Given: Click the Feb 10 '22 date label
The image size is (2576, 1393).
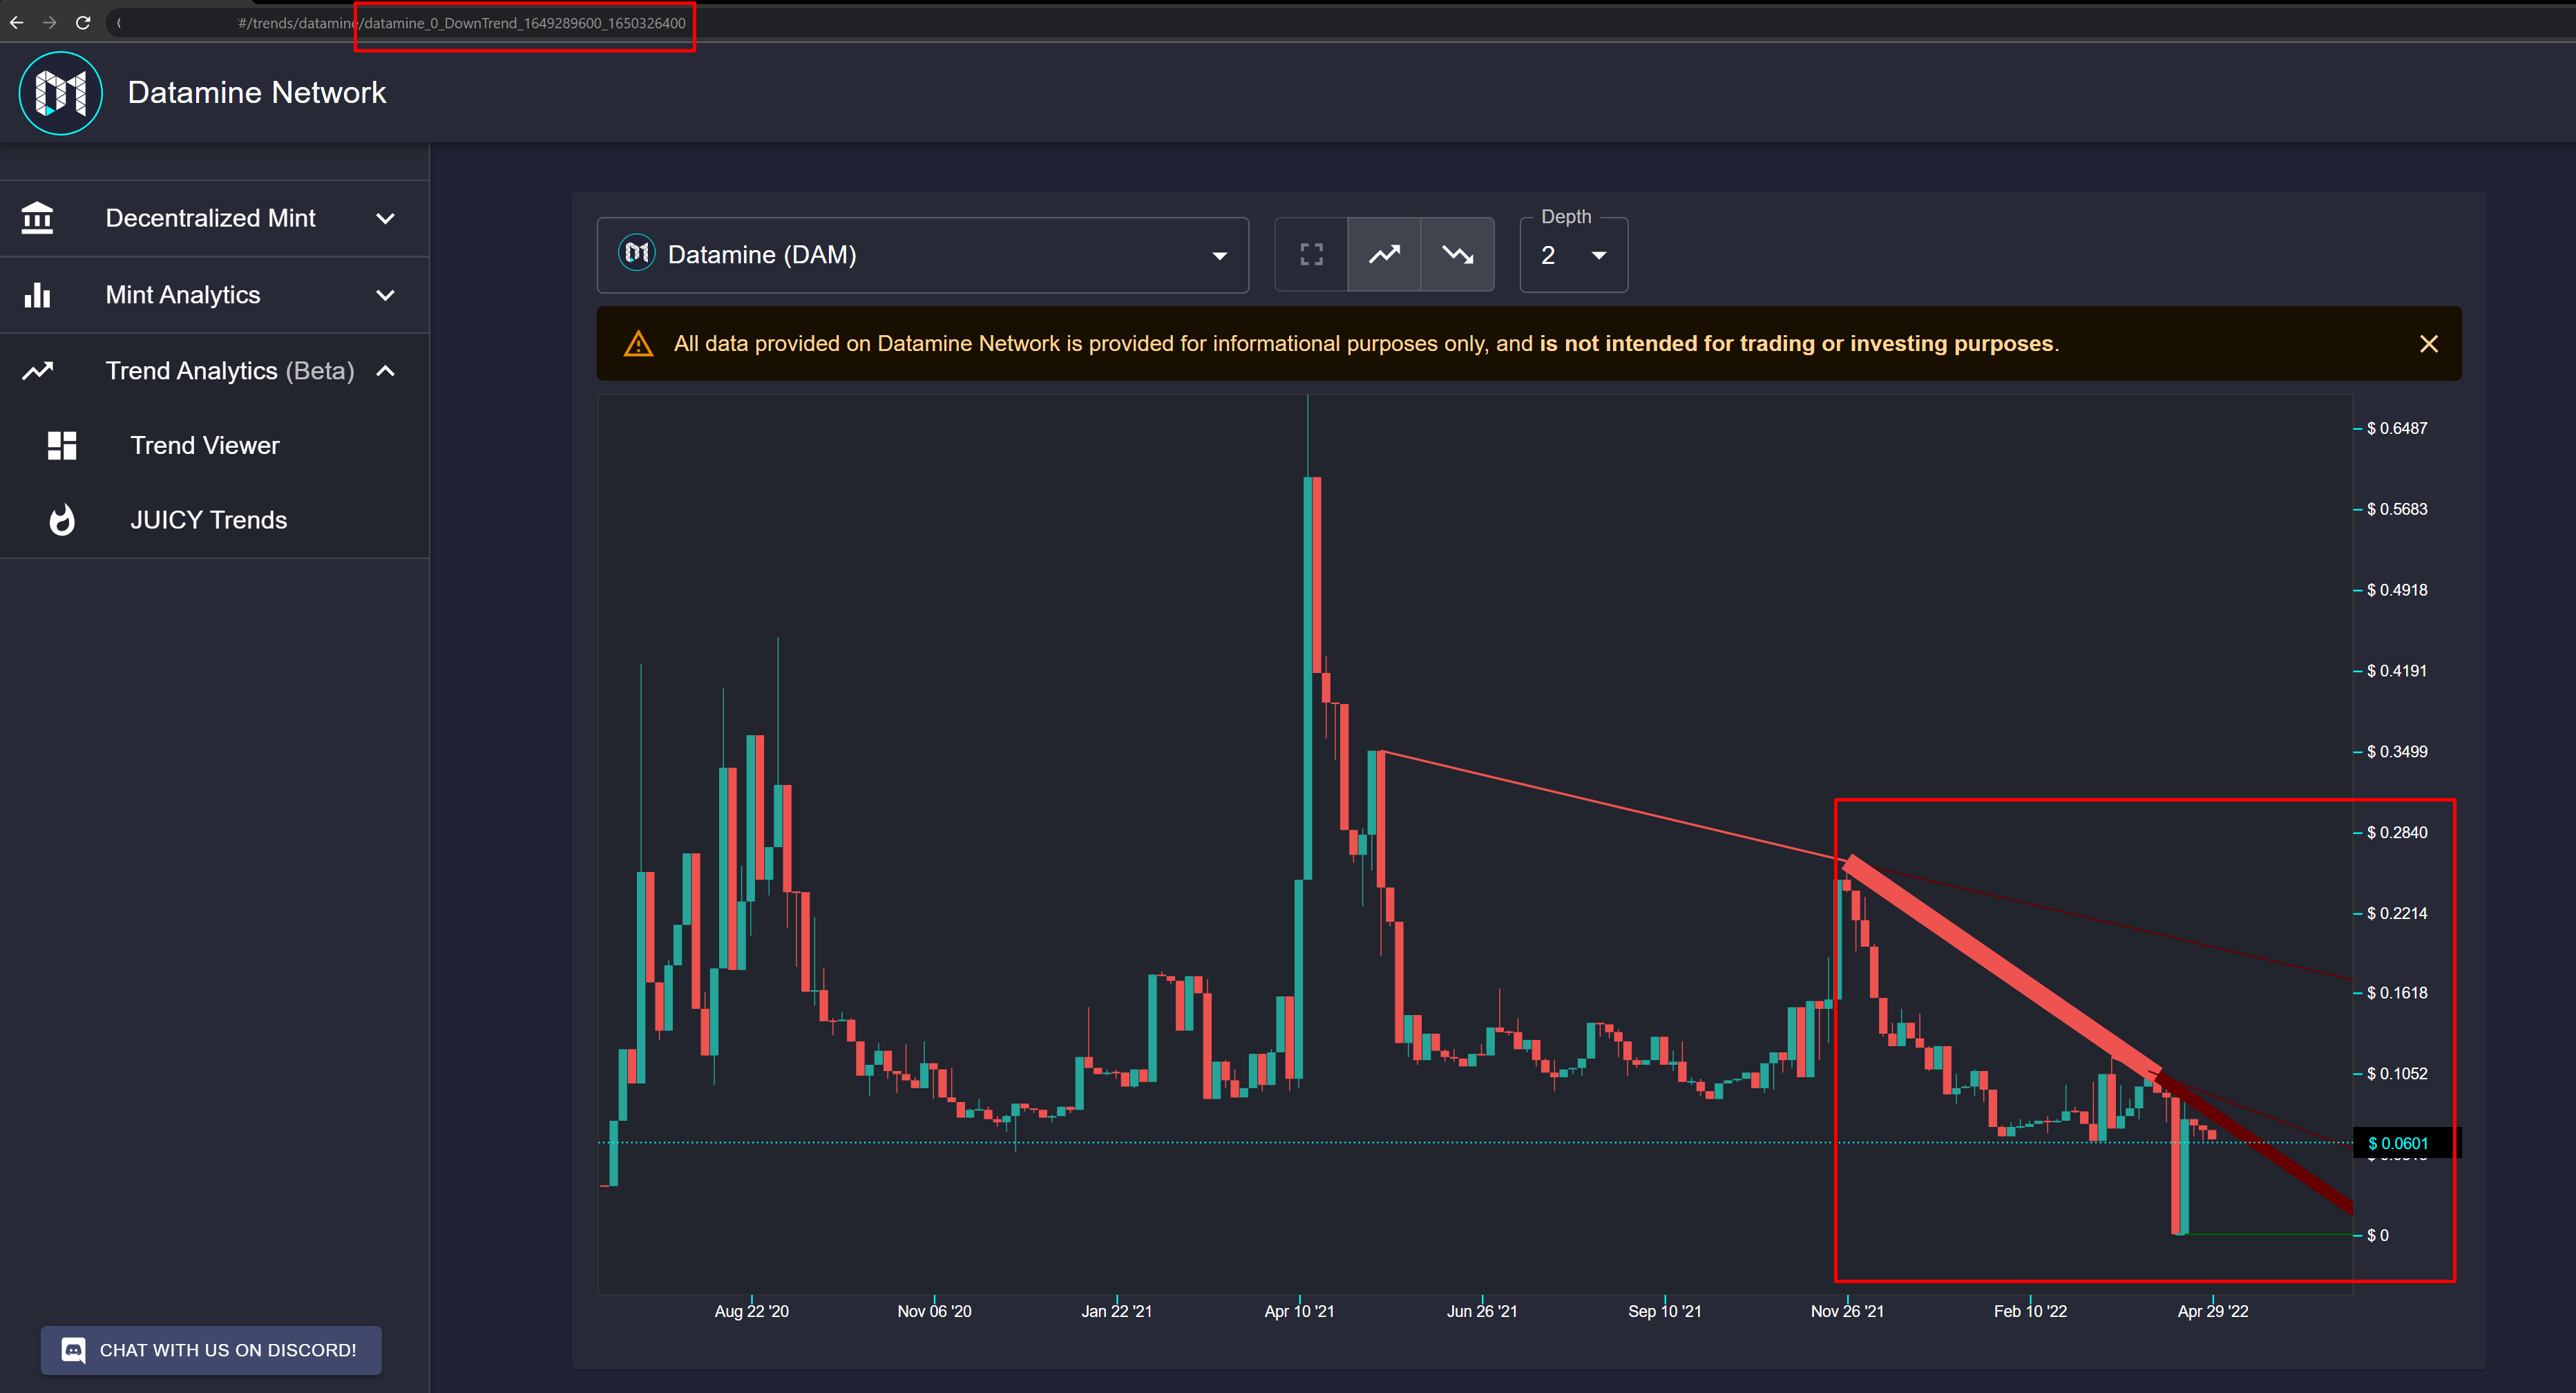Looking at the screenshot, I should (2030, 1311).
